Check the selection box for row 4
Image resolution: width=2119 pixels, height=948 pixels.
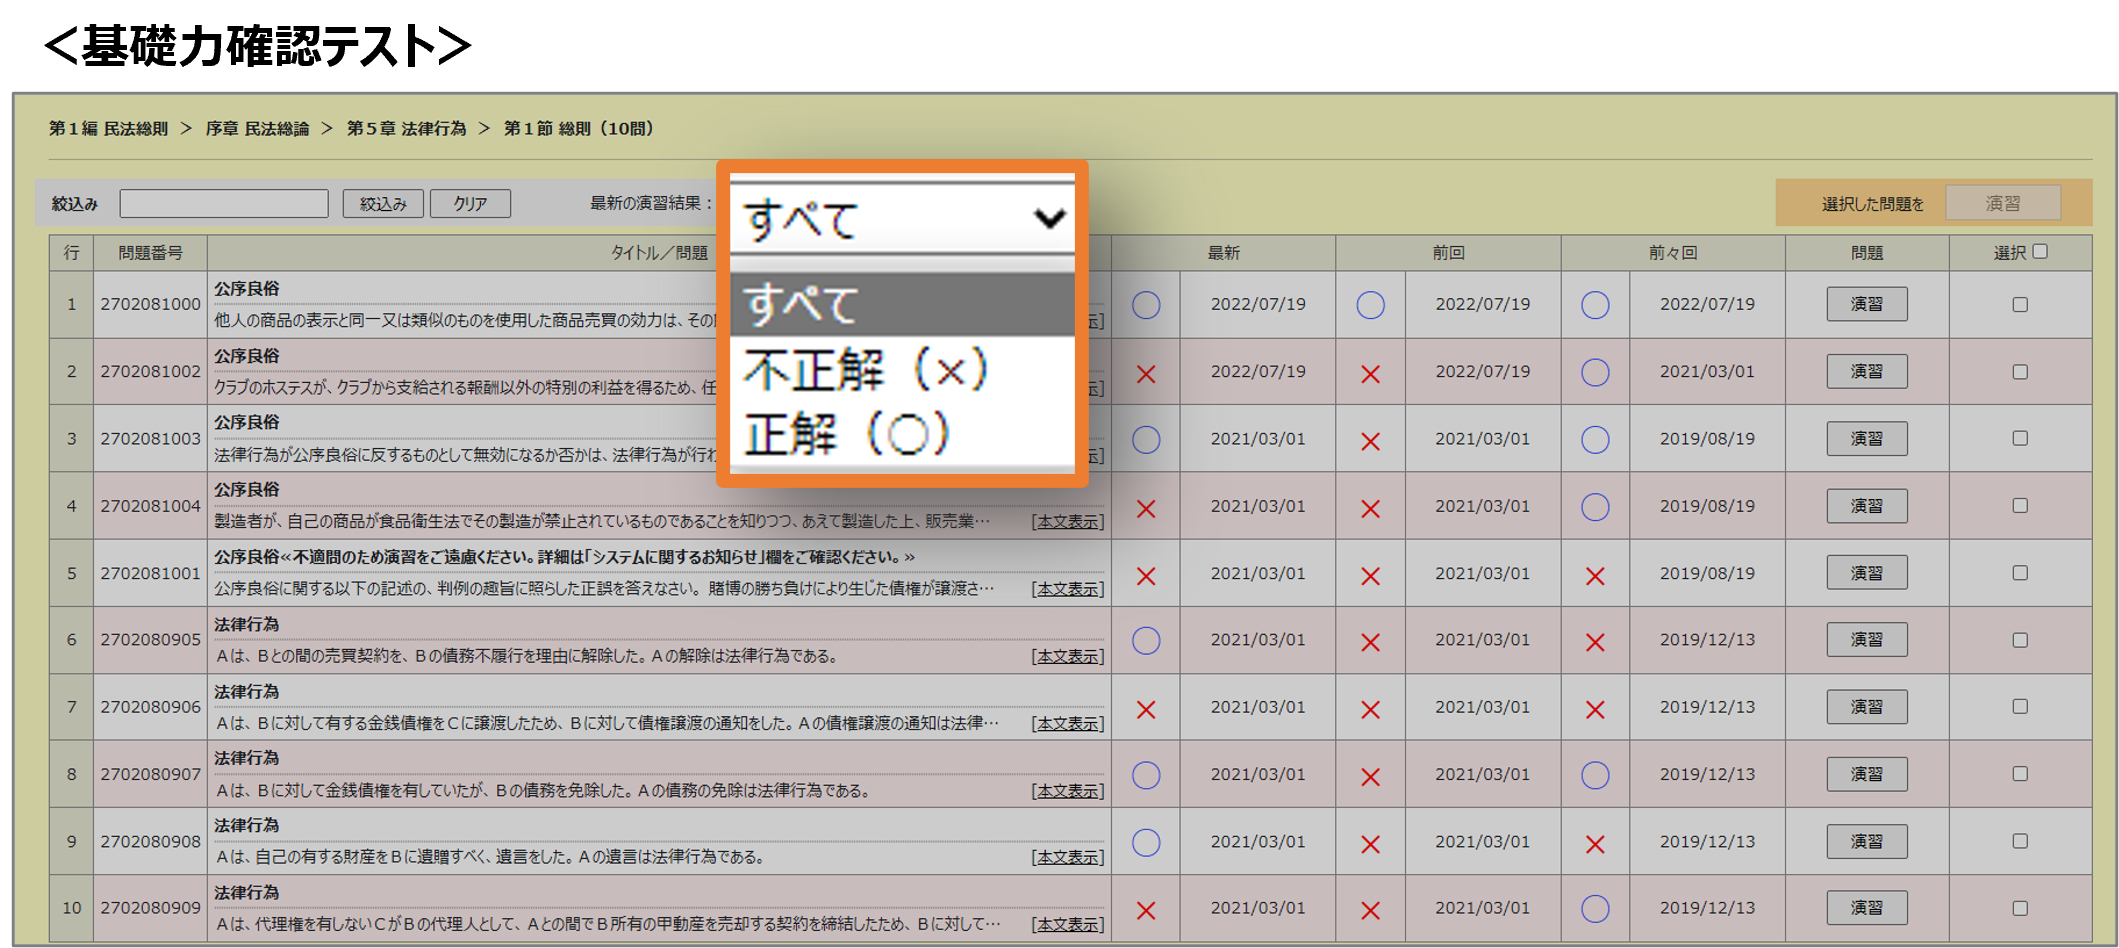(x=2020, y=505)
